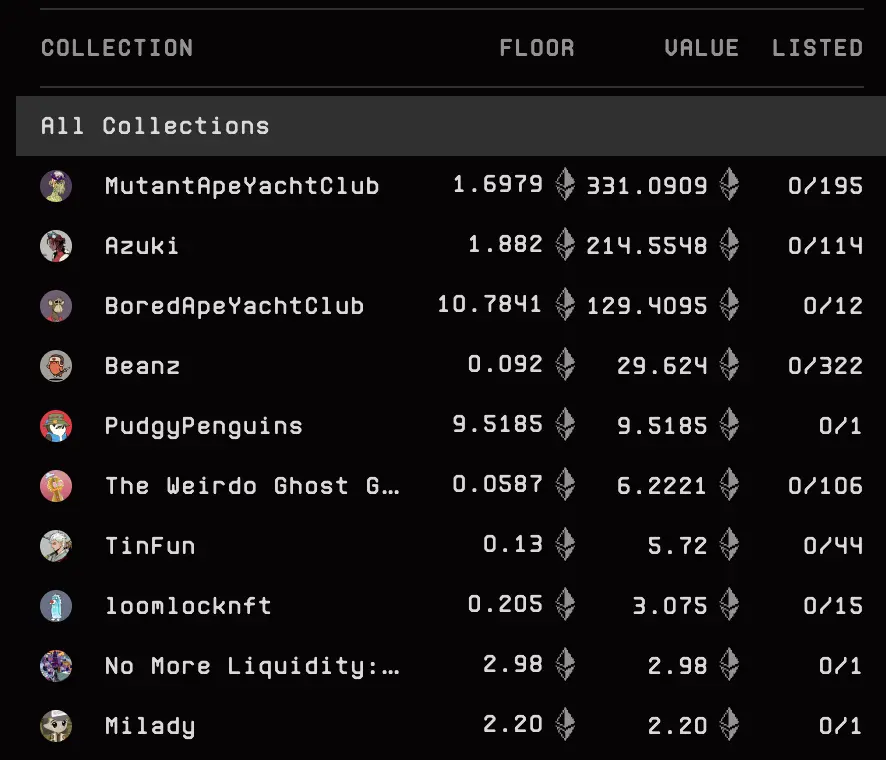The height and width of the screenshot is (760, 886).
Task: Click the ETH icon beside value 6.2221
Action: pos(729,484)
